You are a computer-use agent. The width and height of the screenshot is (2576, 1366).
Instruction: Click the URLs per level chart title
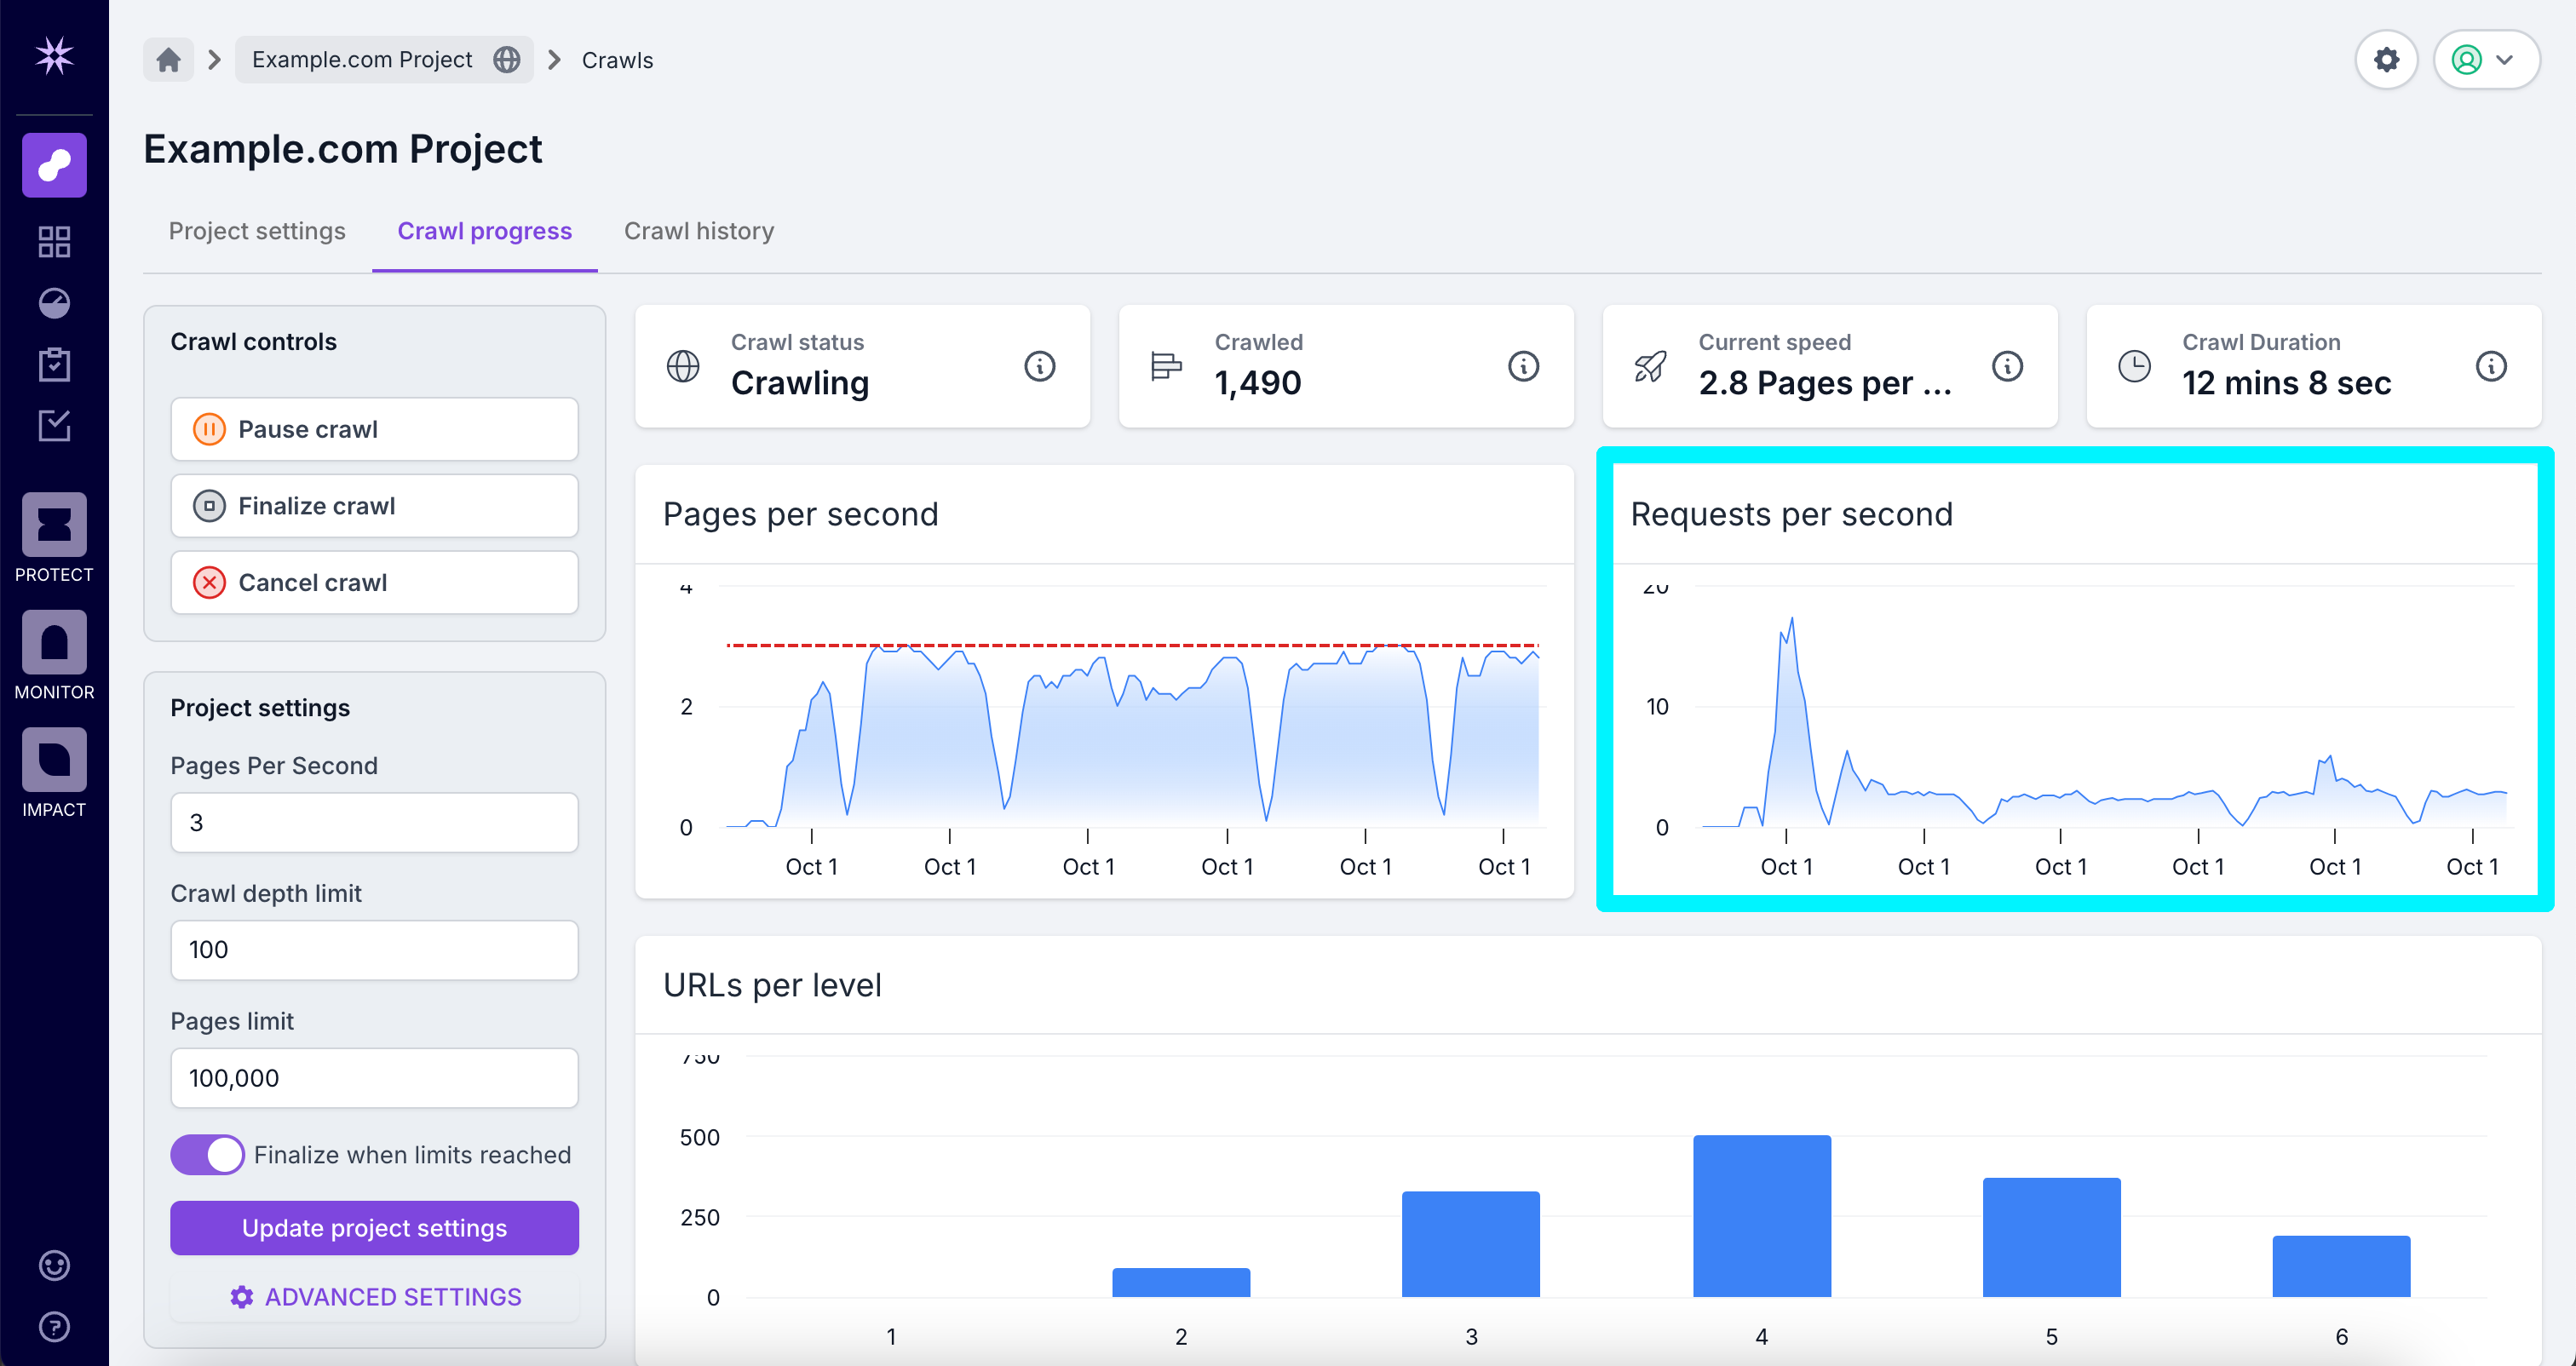(x=772, y=985)
